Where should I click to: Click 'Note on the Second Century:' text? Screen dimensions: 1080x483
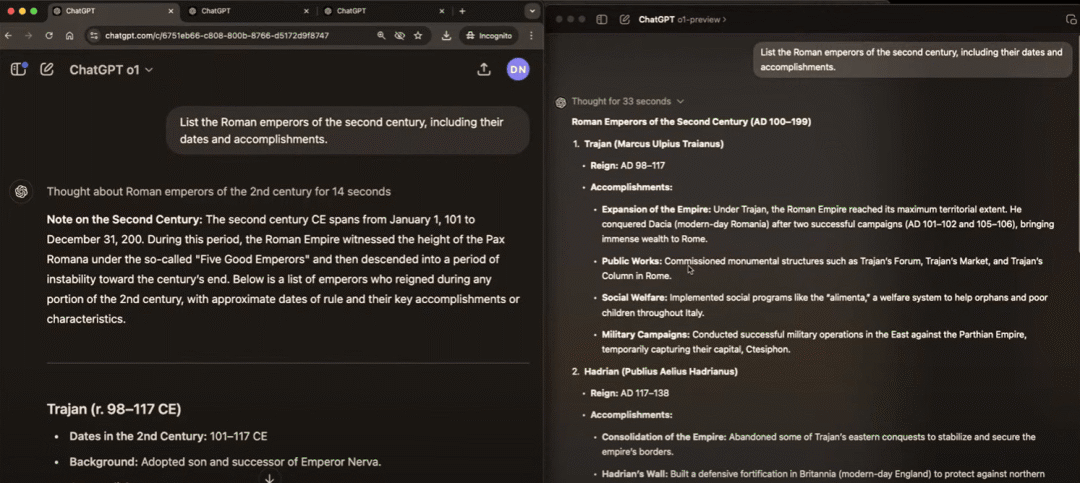point(124,219)
